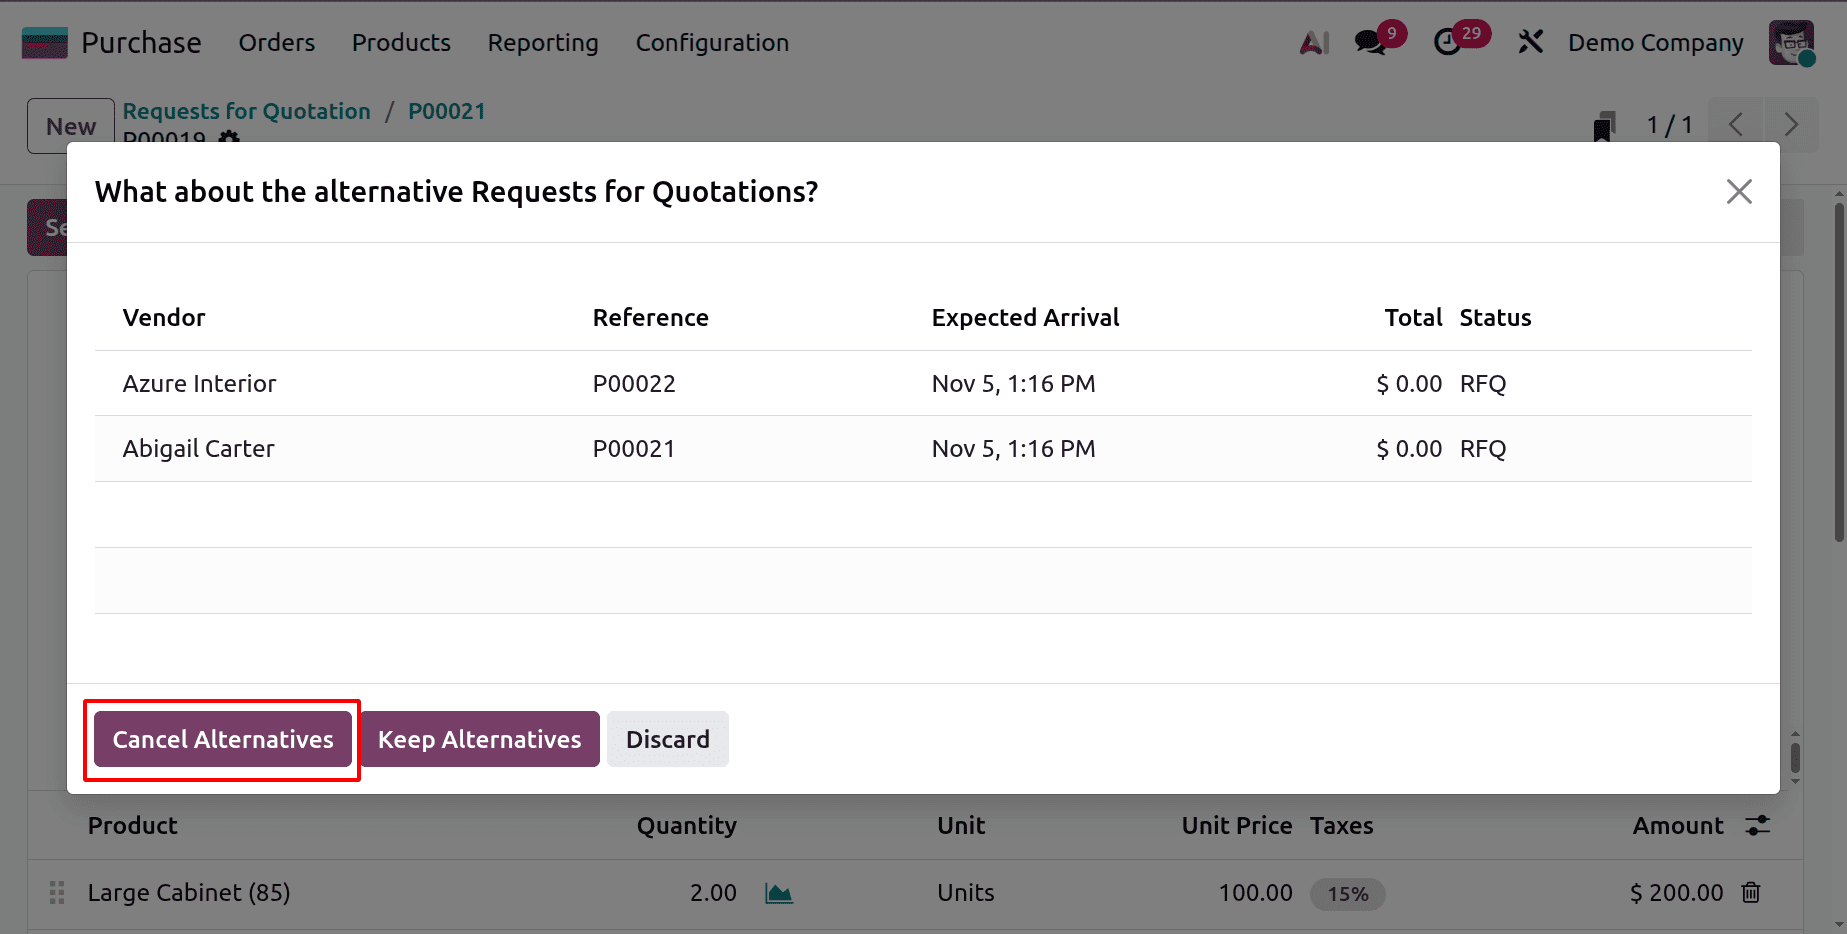Open the conversations messages icon showing 9 notifications
Image resolution: width=1847 pixels, height=934 pixels.
coord(1370,43)
